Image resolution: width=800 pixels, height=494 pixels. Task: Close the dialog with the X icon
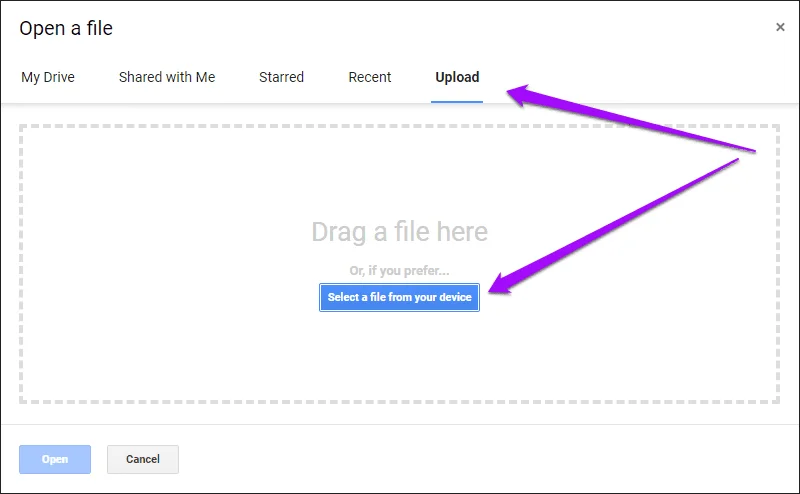[x=780, y=27]
